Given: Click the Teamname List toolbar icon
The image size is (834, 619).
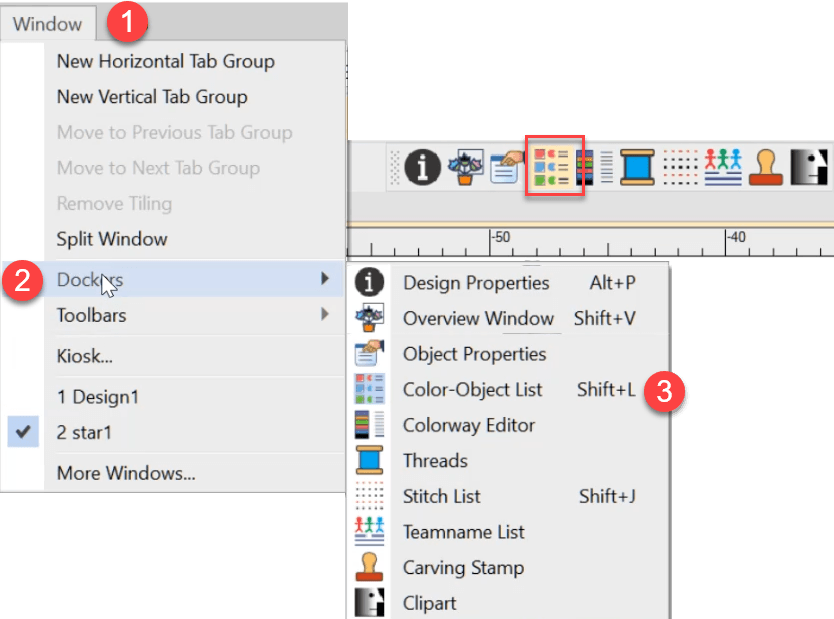Looking at the screenshot, I should tap(722, 167).
